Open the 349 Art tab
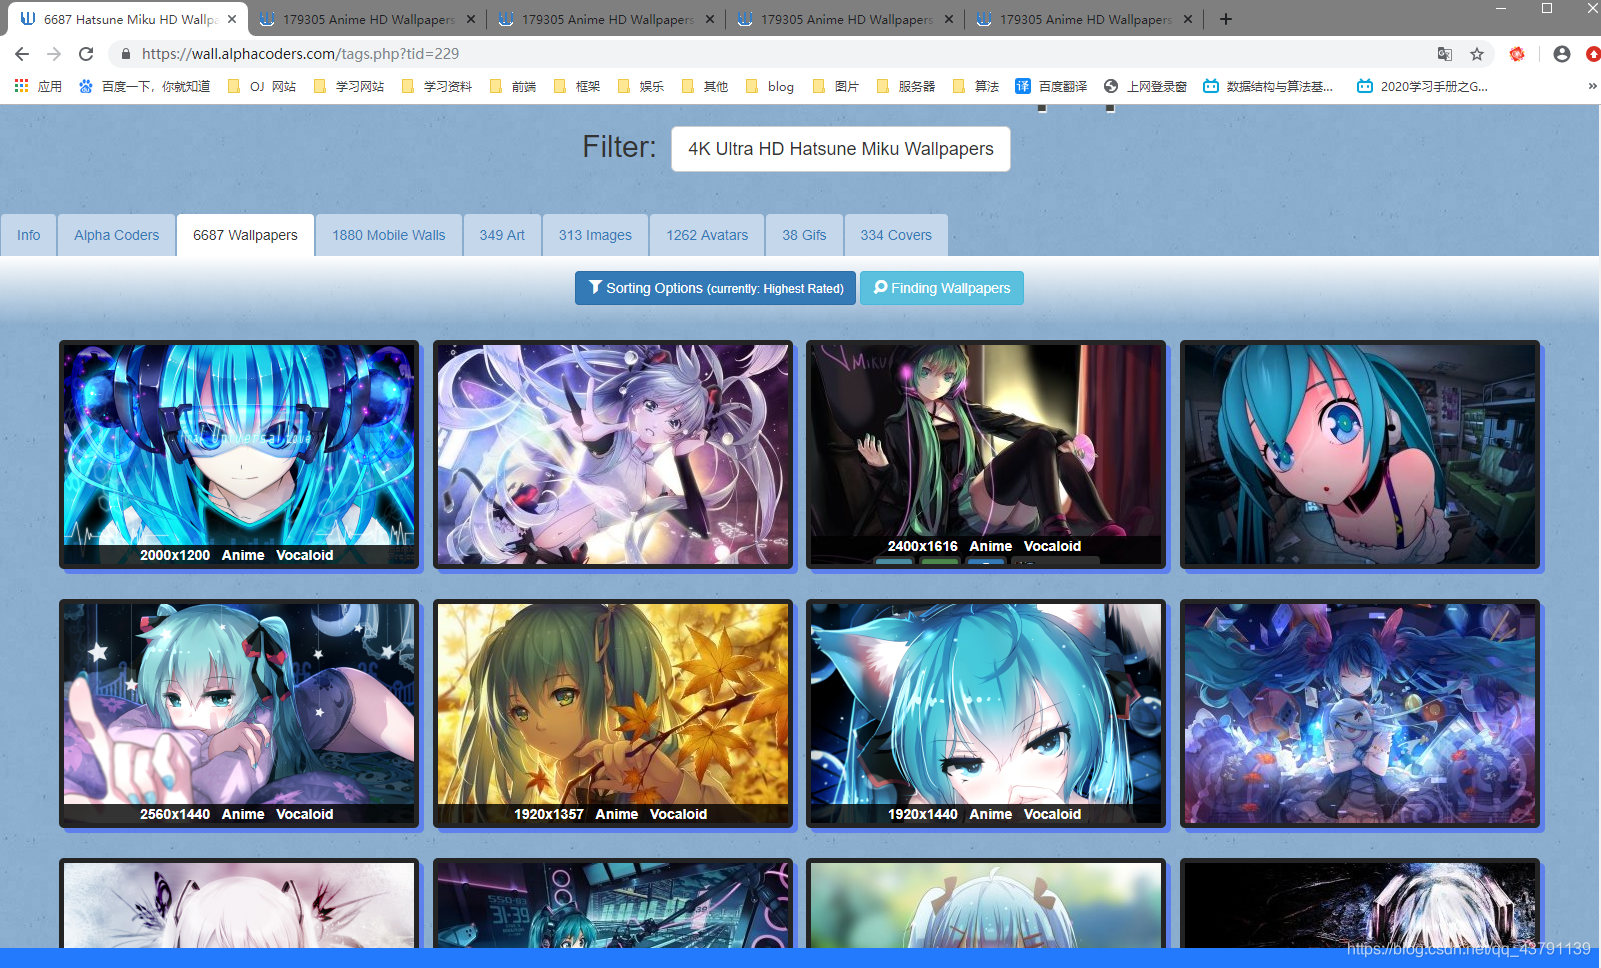Viewport: 1601px width, 968px height. click(x=502, y=235)
